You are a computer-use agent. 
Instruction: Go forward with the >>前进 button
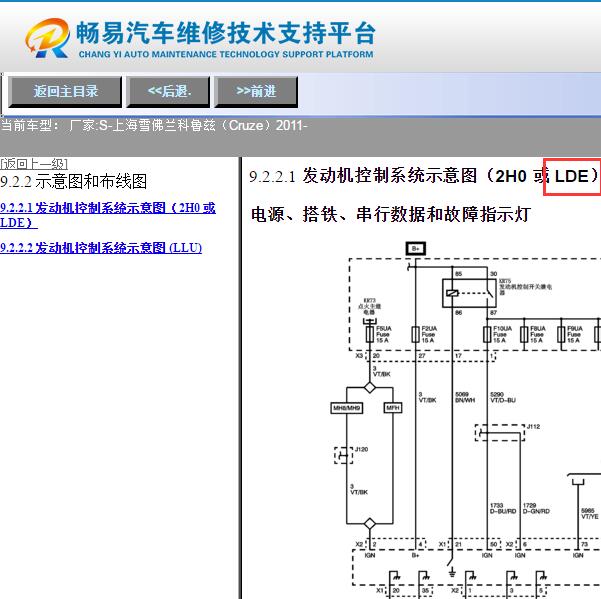(256, 92)
